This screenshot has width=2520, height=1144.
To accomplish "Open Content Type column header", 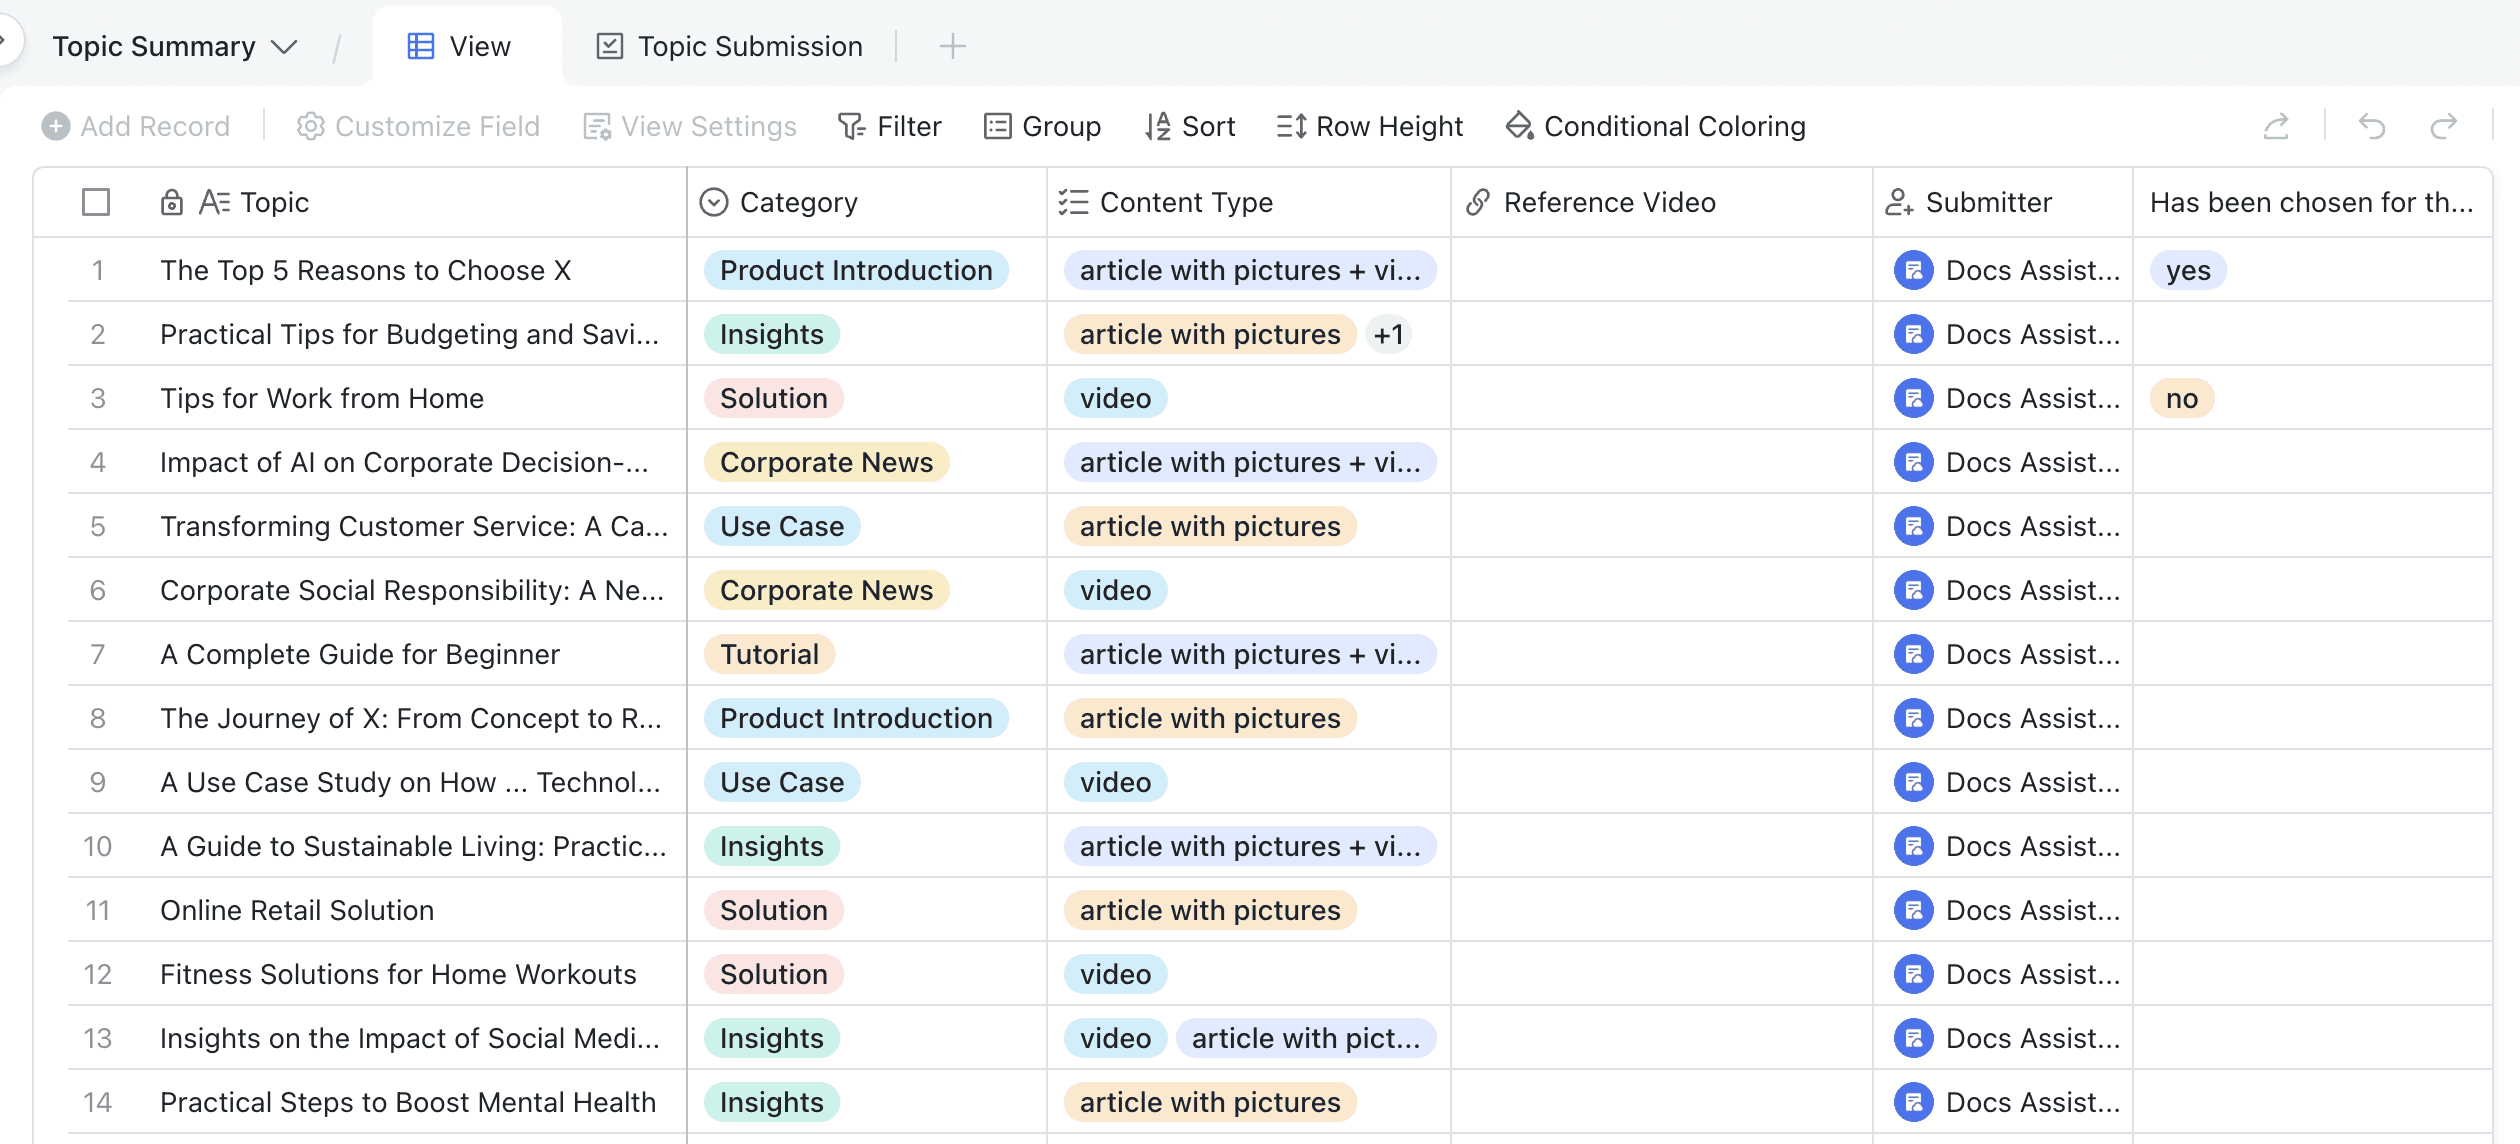I will click(x=1186, y=202).
